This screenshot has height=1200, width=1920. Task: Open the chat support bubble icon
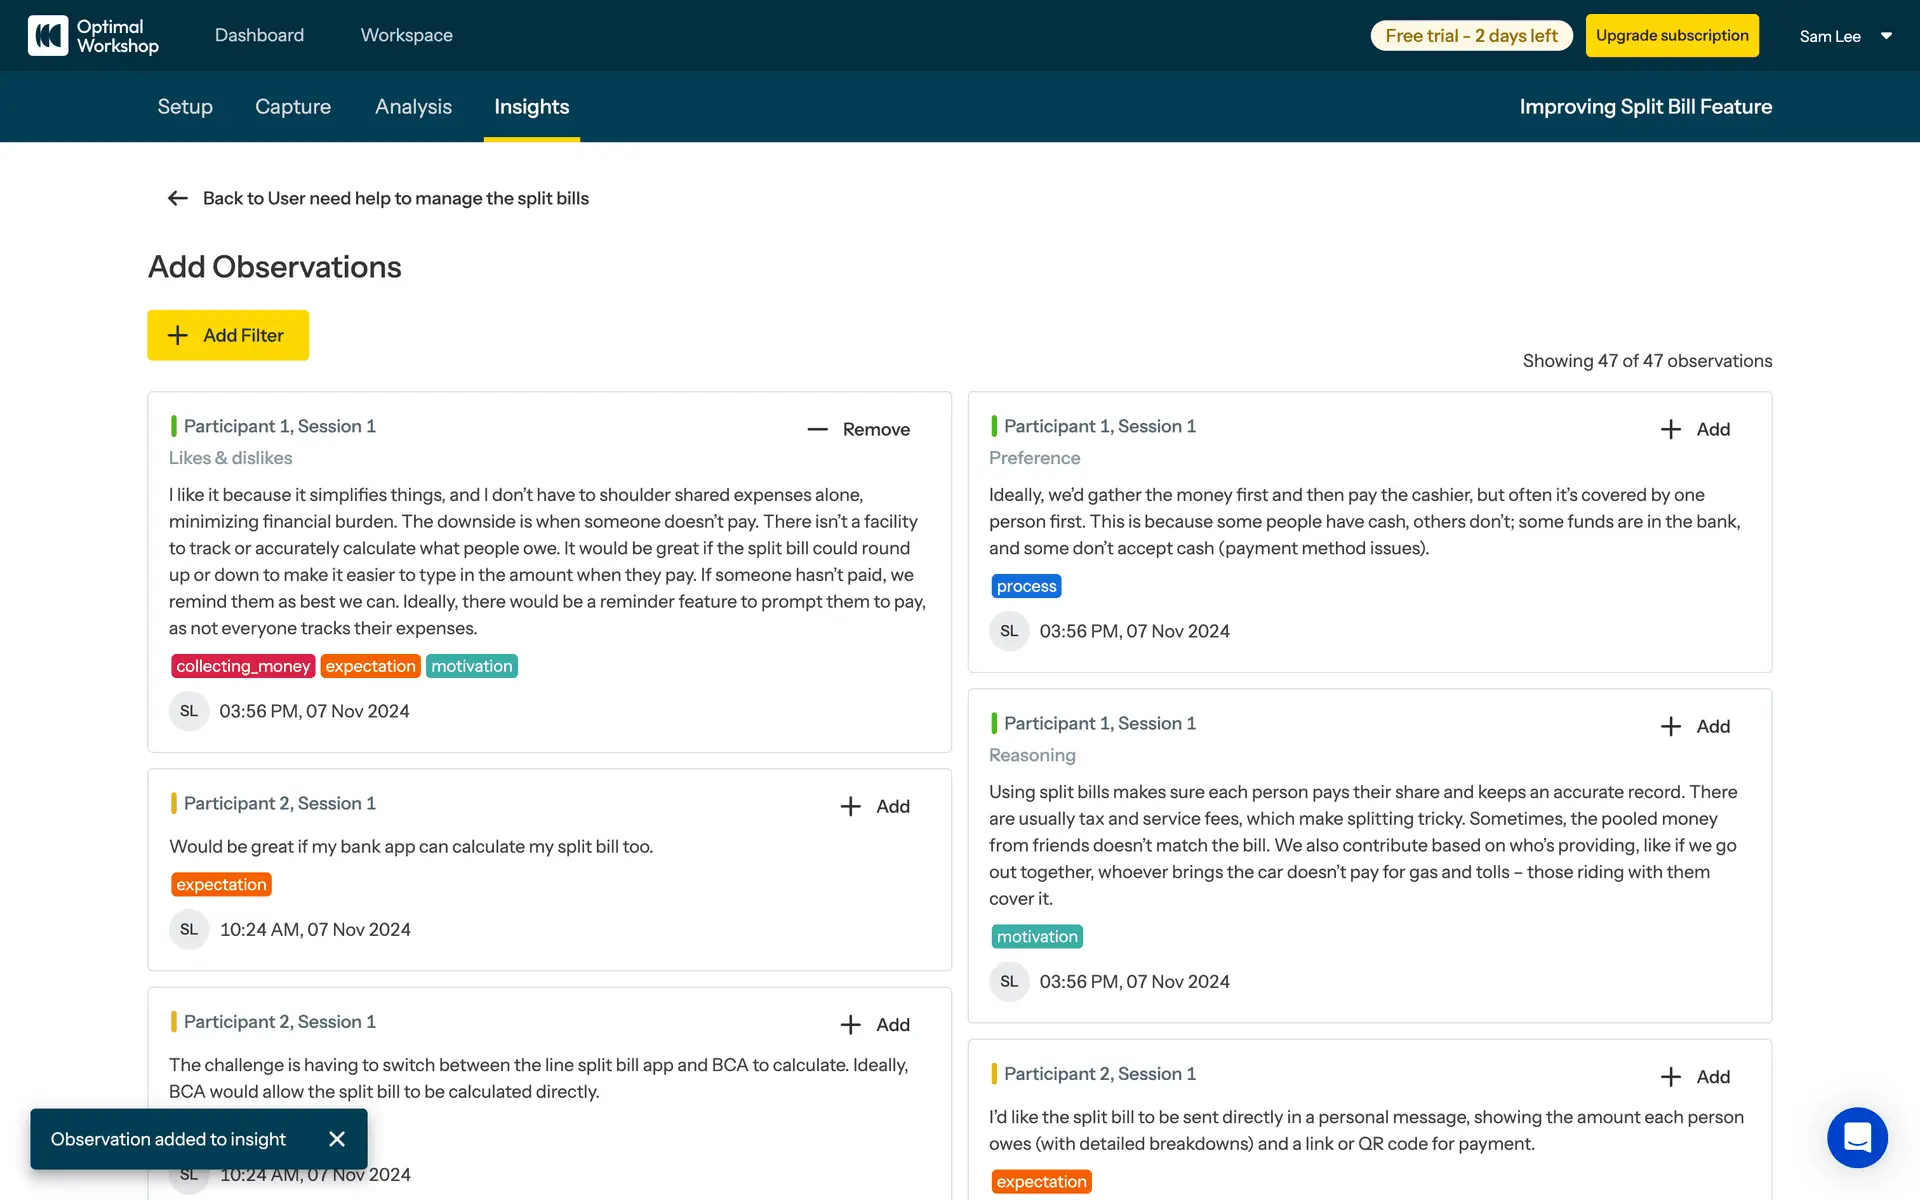click(1857, 1137)
